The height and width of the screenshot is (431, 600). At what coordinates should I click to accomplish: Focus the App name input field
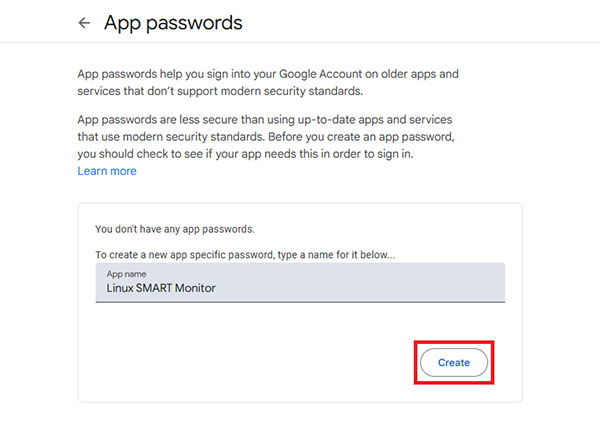[x=300, y=282]
